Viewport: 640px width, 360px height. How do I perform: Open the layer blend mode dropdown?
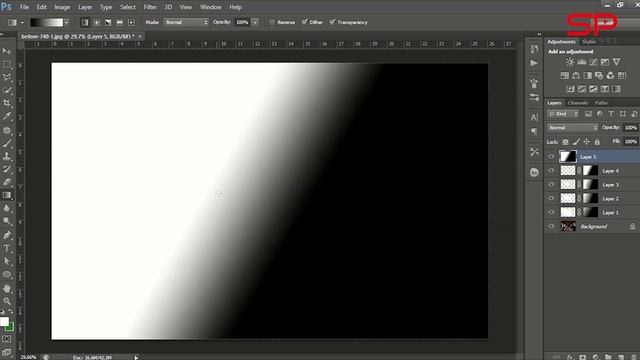573,128
